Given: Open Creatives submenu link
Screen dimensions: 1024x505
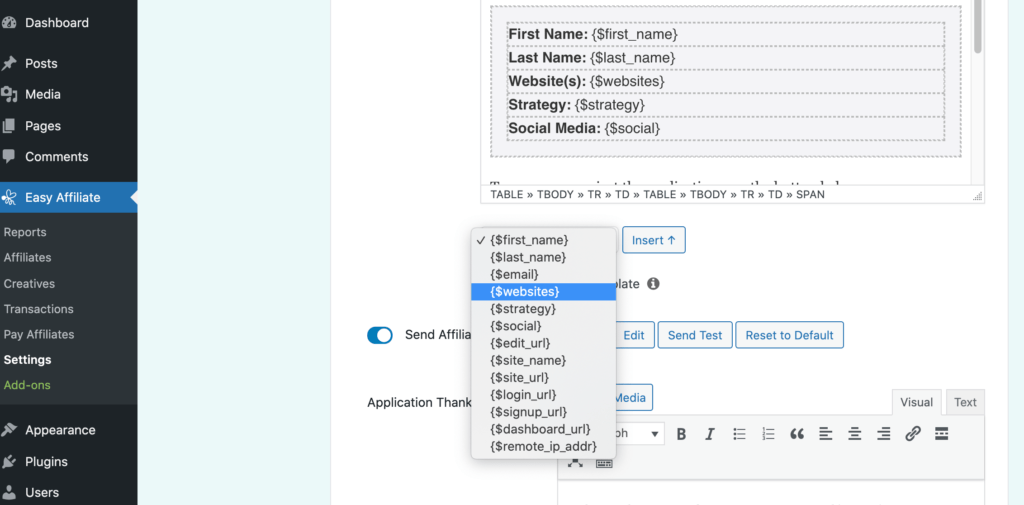Looking at the screenshot, I should point(29,284).
